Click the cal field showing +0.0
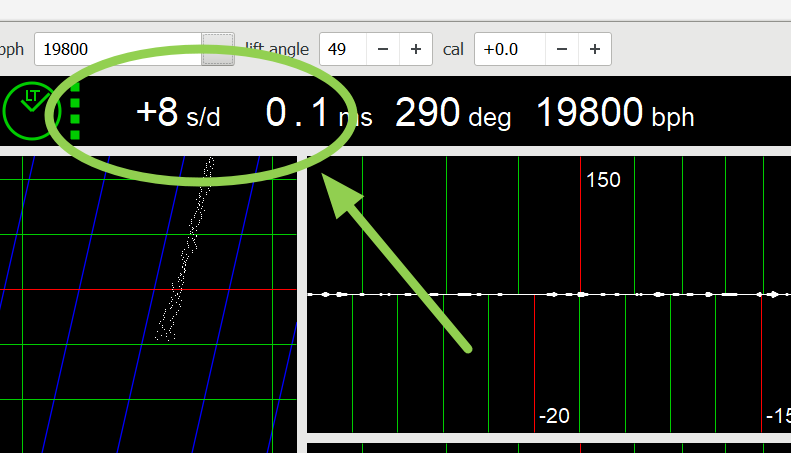This screenshot has width=791, height=453. click(x=509, y=48)
